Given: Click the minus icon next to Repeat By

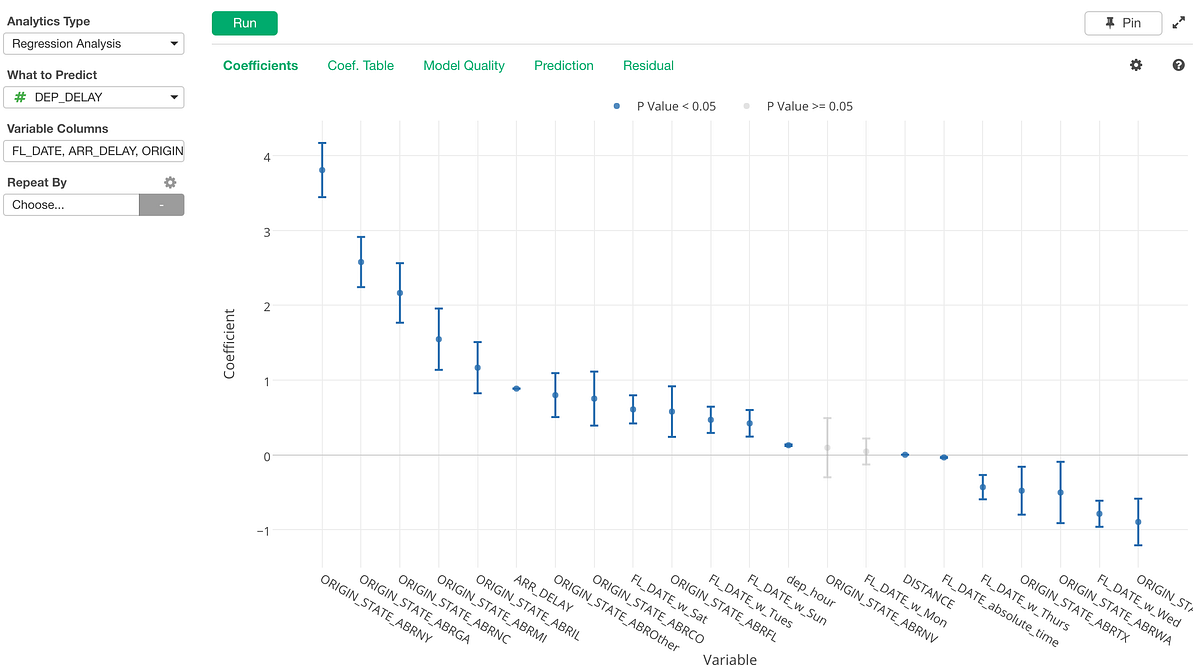Looking at the screenshot, I should pyautogui.click(x=161, y=204).
